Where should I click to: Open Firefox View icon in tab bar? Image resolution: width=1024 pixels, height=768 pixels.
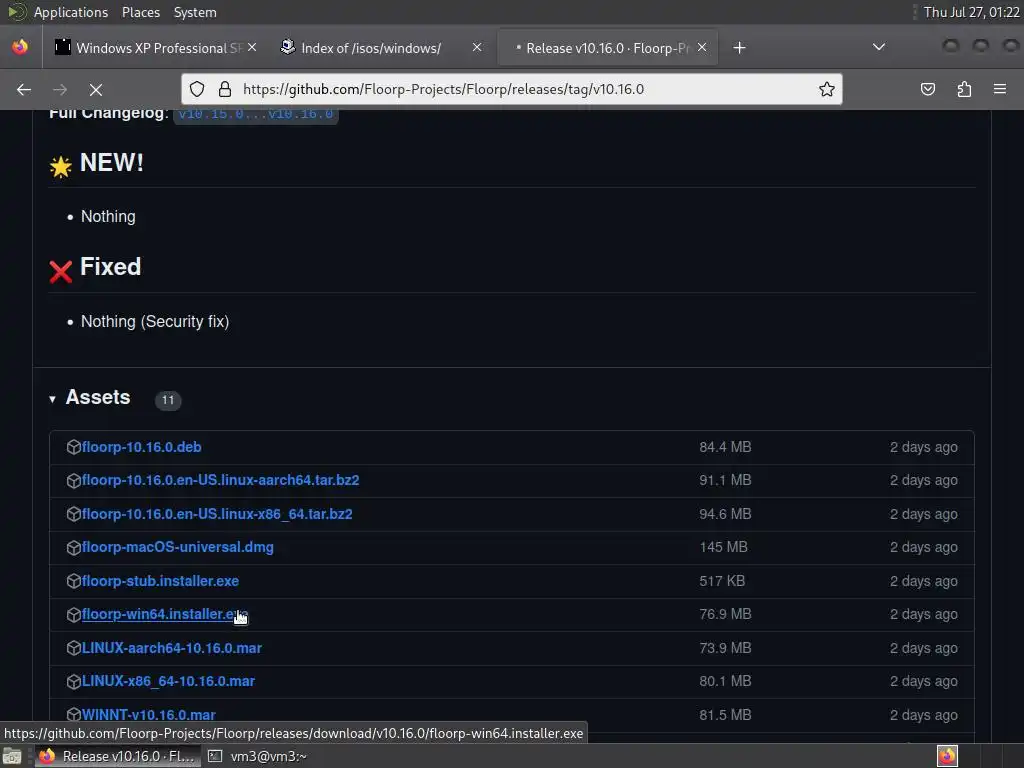click(x=20, y=47)
